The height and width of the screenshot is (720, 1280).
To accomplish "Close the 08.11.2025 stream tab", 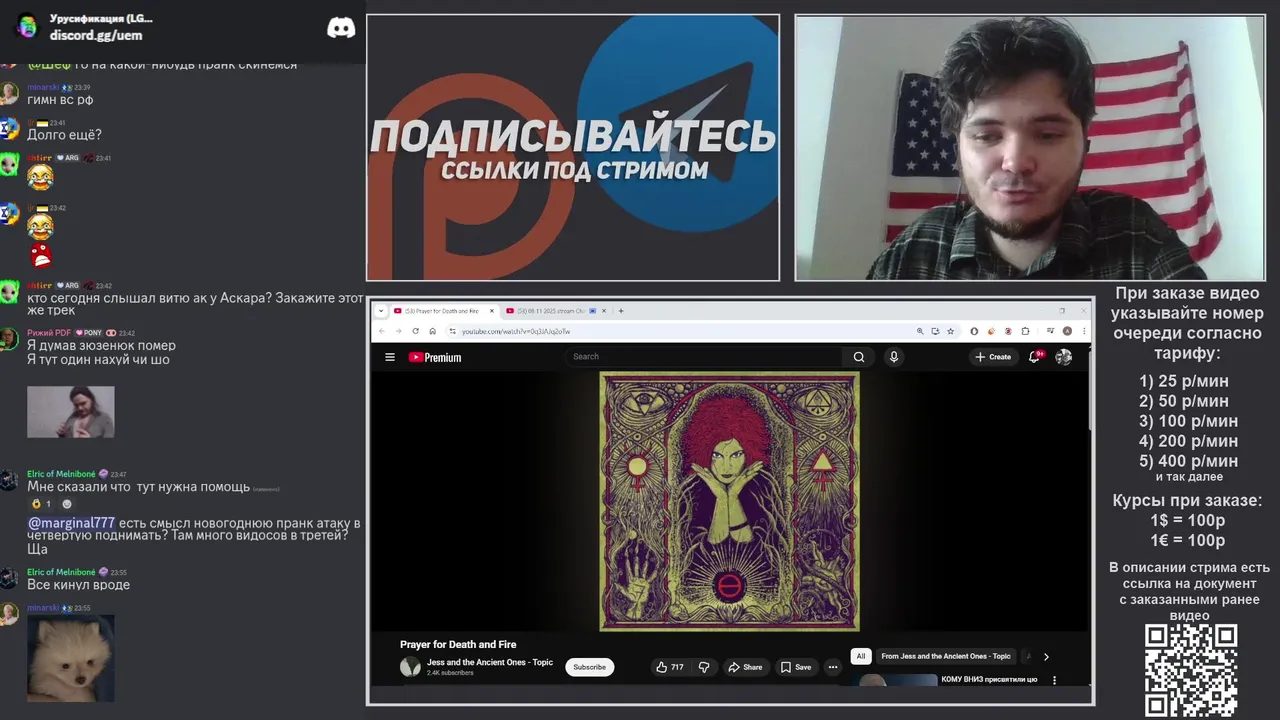I will point(605,311).
